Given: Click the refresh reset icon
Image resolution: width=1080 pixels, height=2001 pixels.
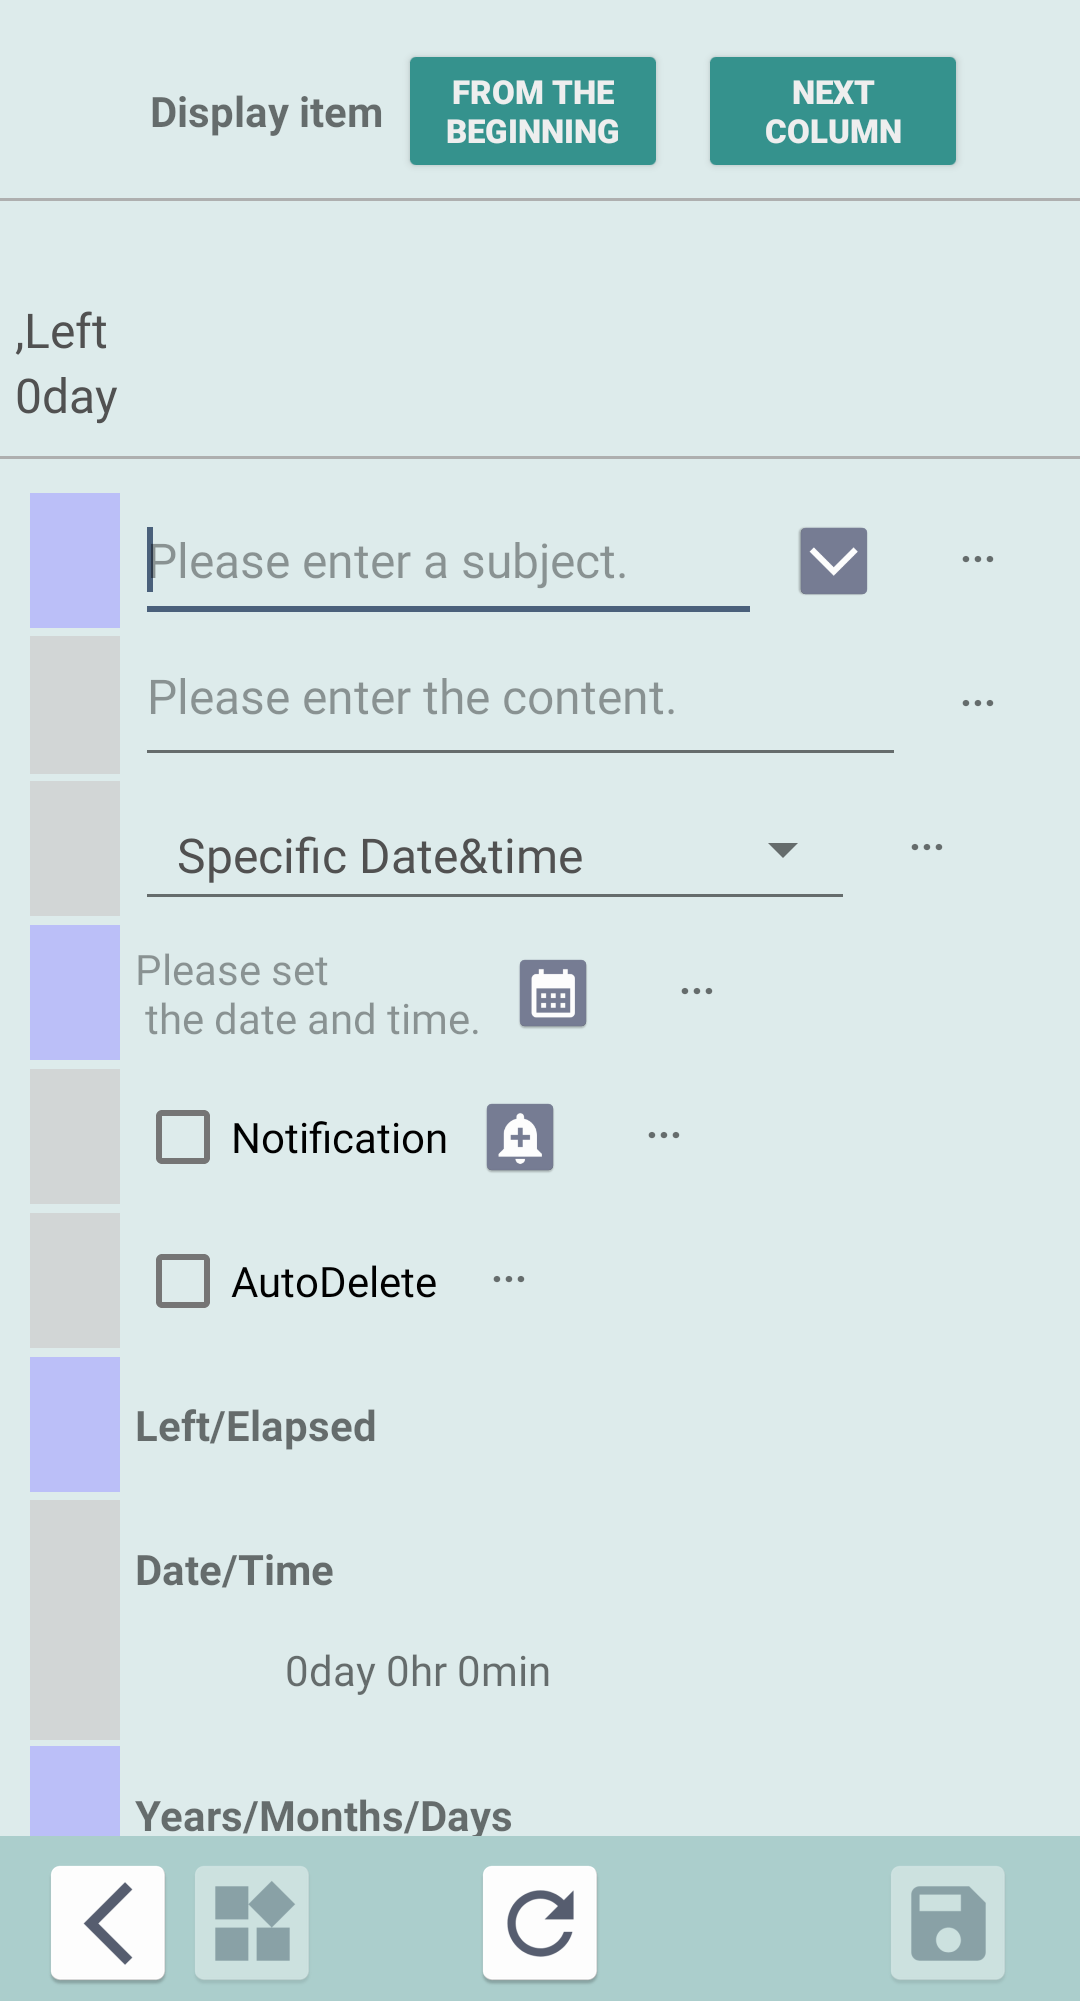Looking at the screenshot, I should [540, 1923].
